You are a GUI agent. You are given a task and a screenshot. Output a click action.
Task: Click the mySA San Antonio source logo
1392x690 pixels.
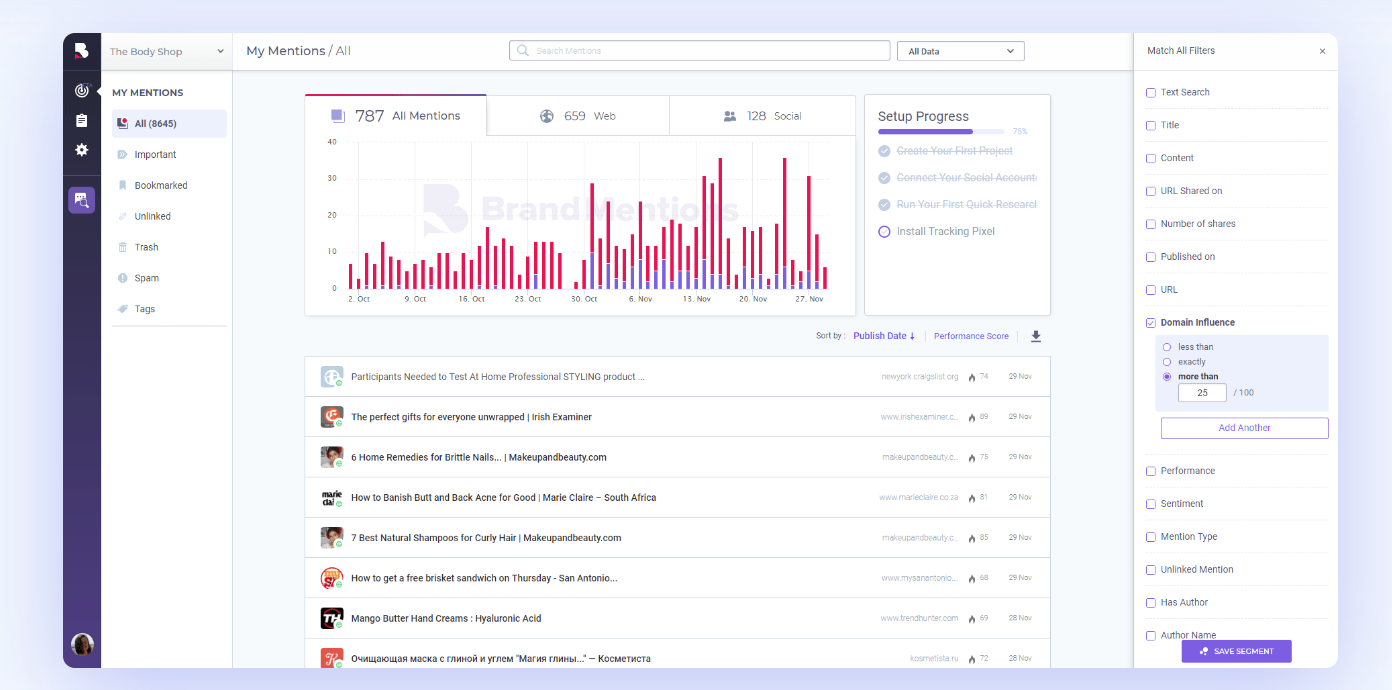[x=332, y=578]
